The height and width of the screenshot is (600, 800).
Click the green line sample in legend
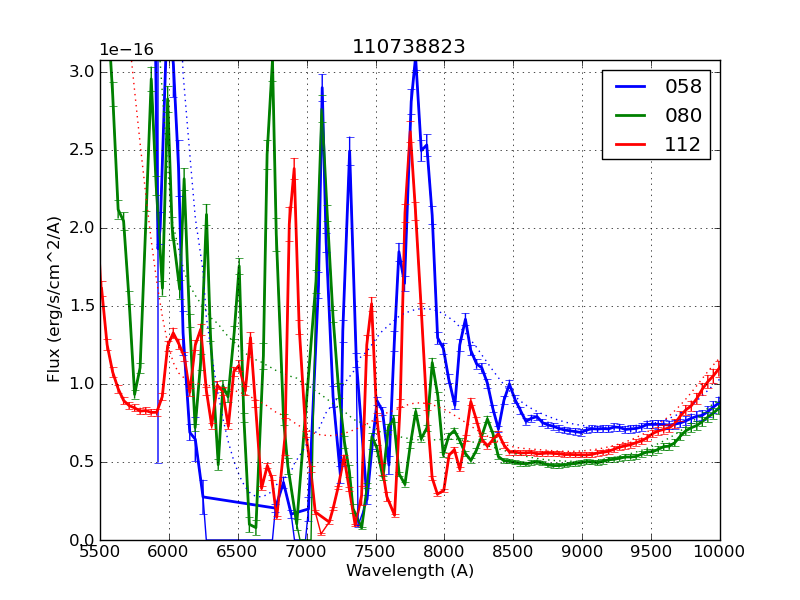630,115
